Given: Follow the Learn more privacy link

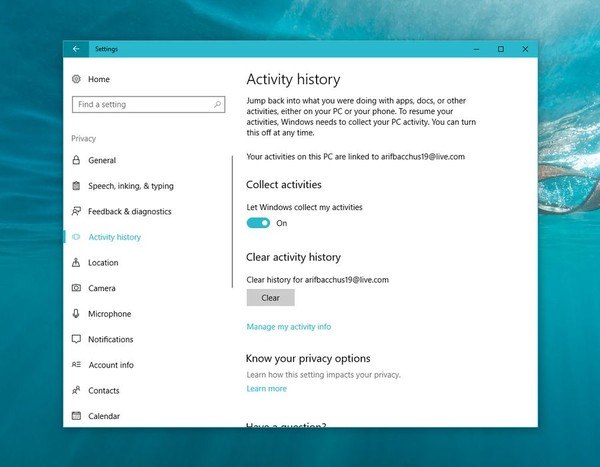Looking at the screenshot, I should click(266, 389).
